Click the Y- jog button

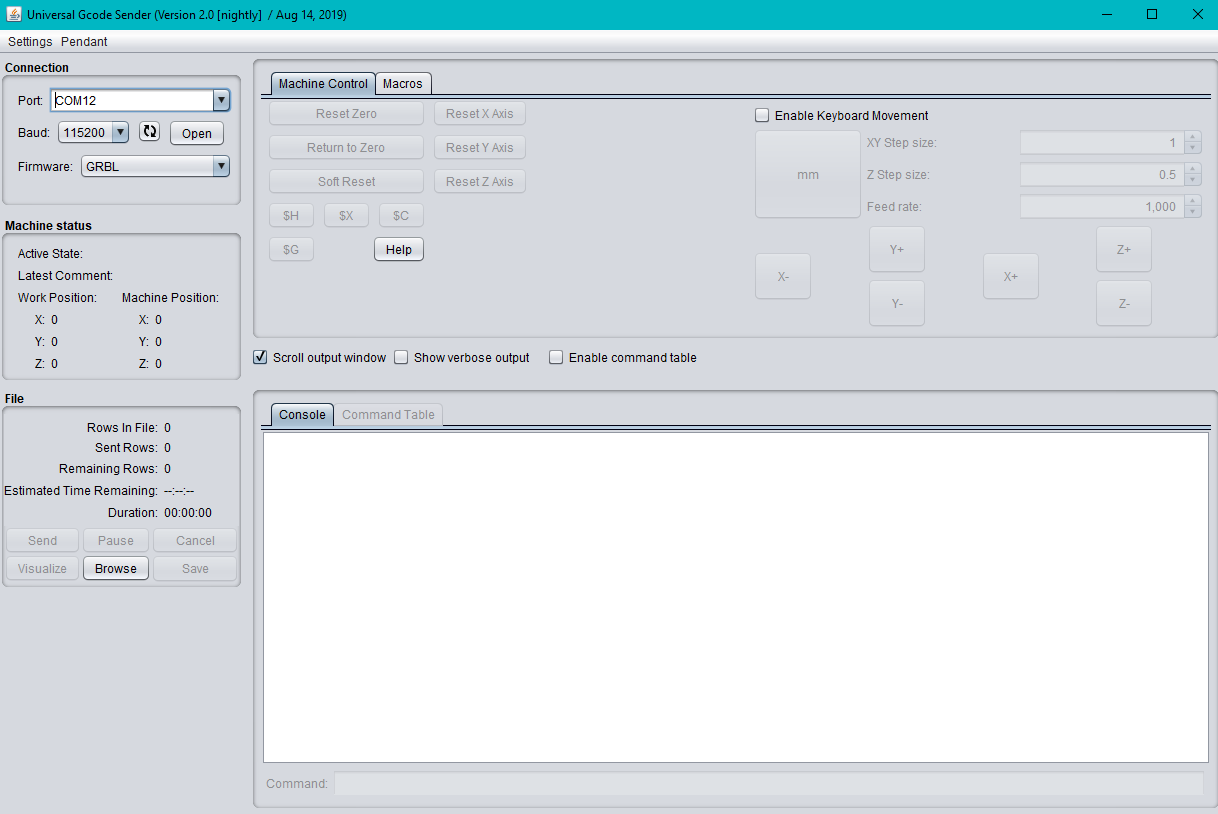(897, 303)
